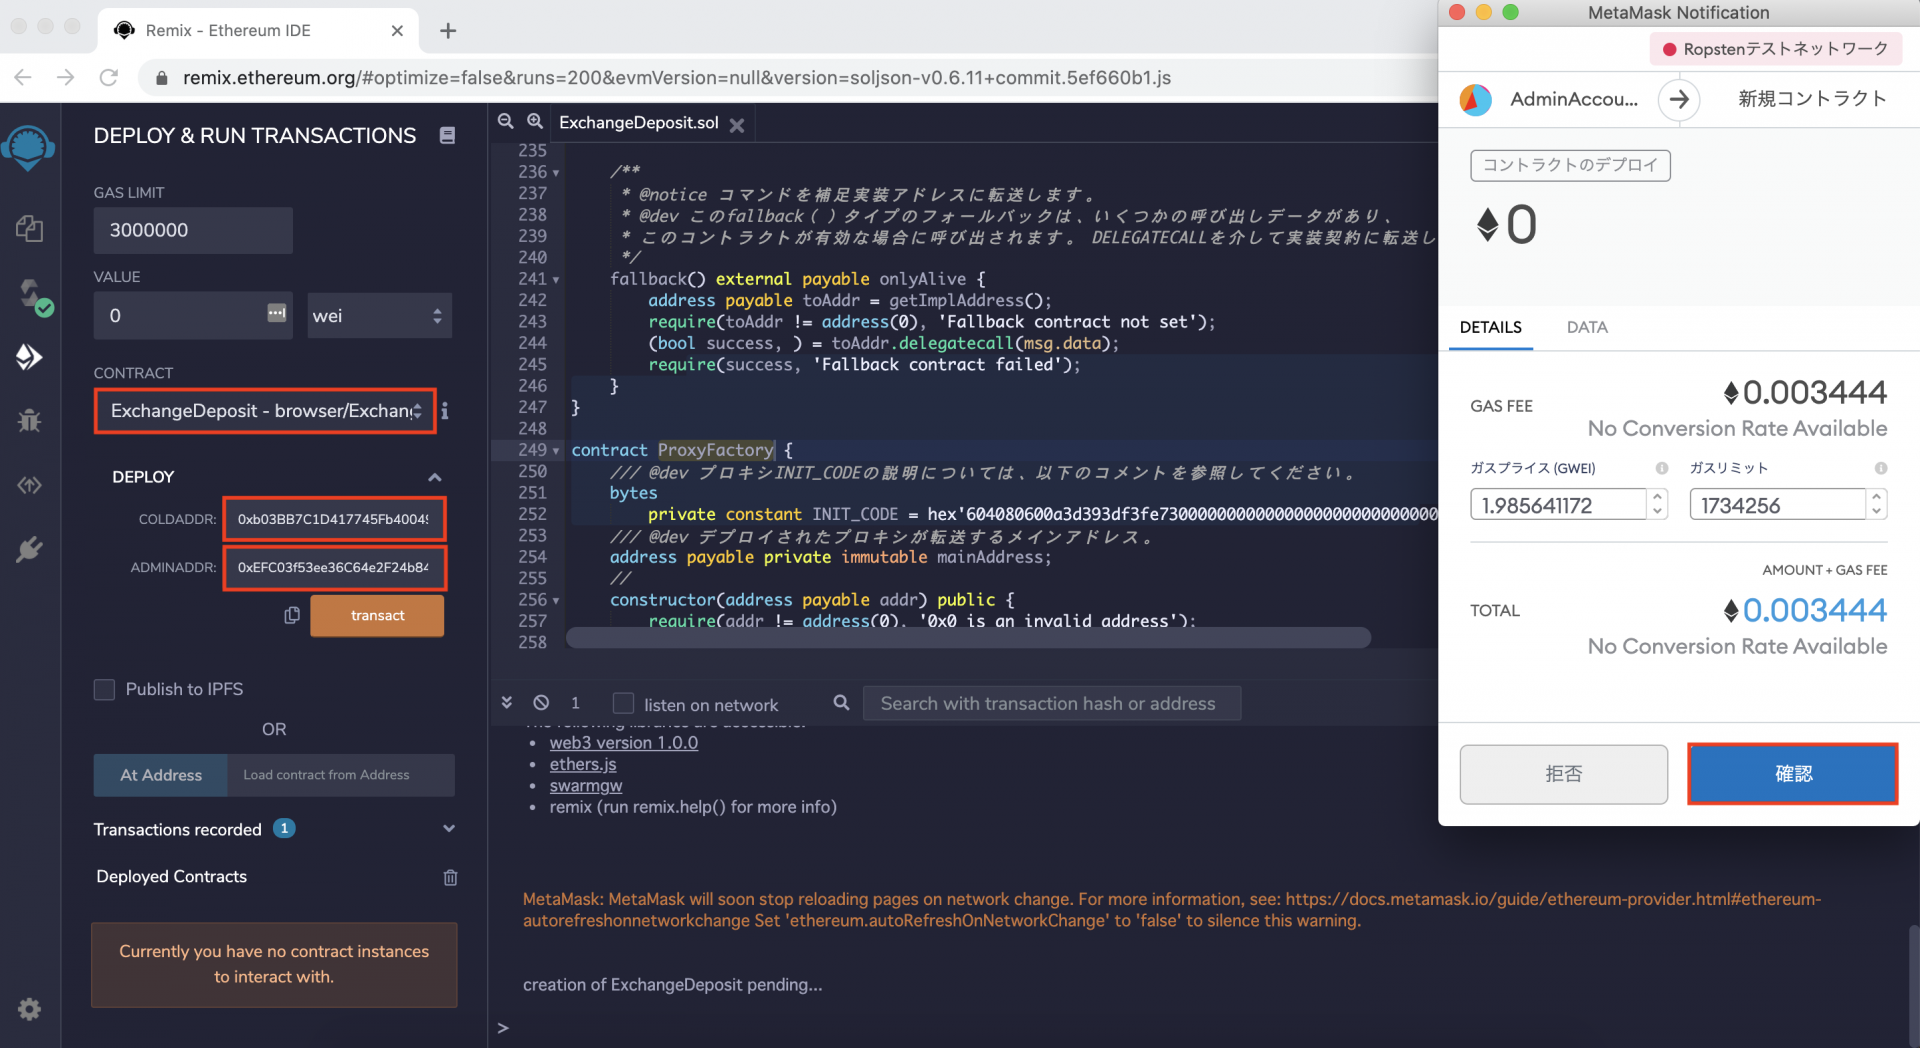
Task: Open the Plugin Manager plug icon
Action: click(29, 549)
